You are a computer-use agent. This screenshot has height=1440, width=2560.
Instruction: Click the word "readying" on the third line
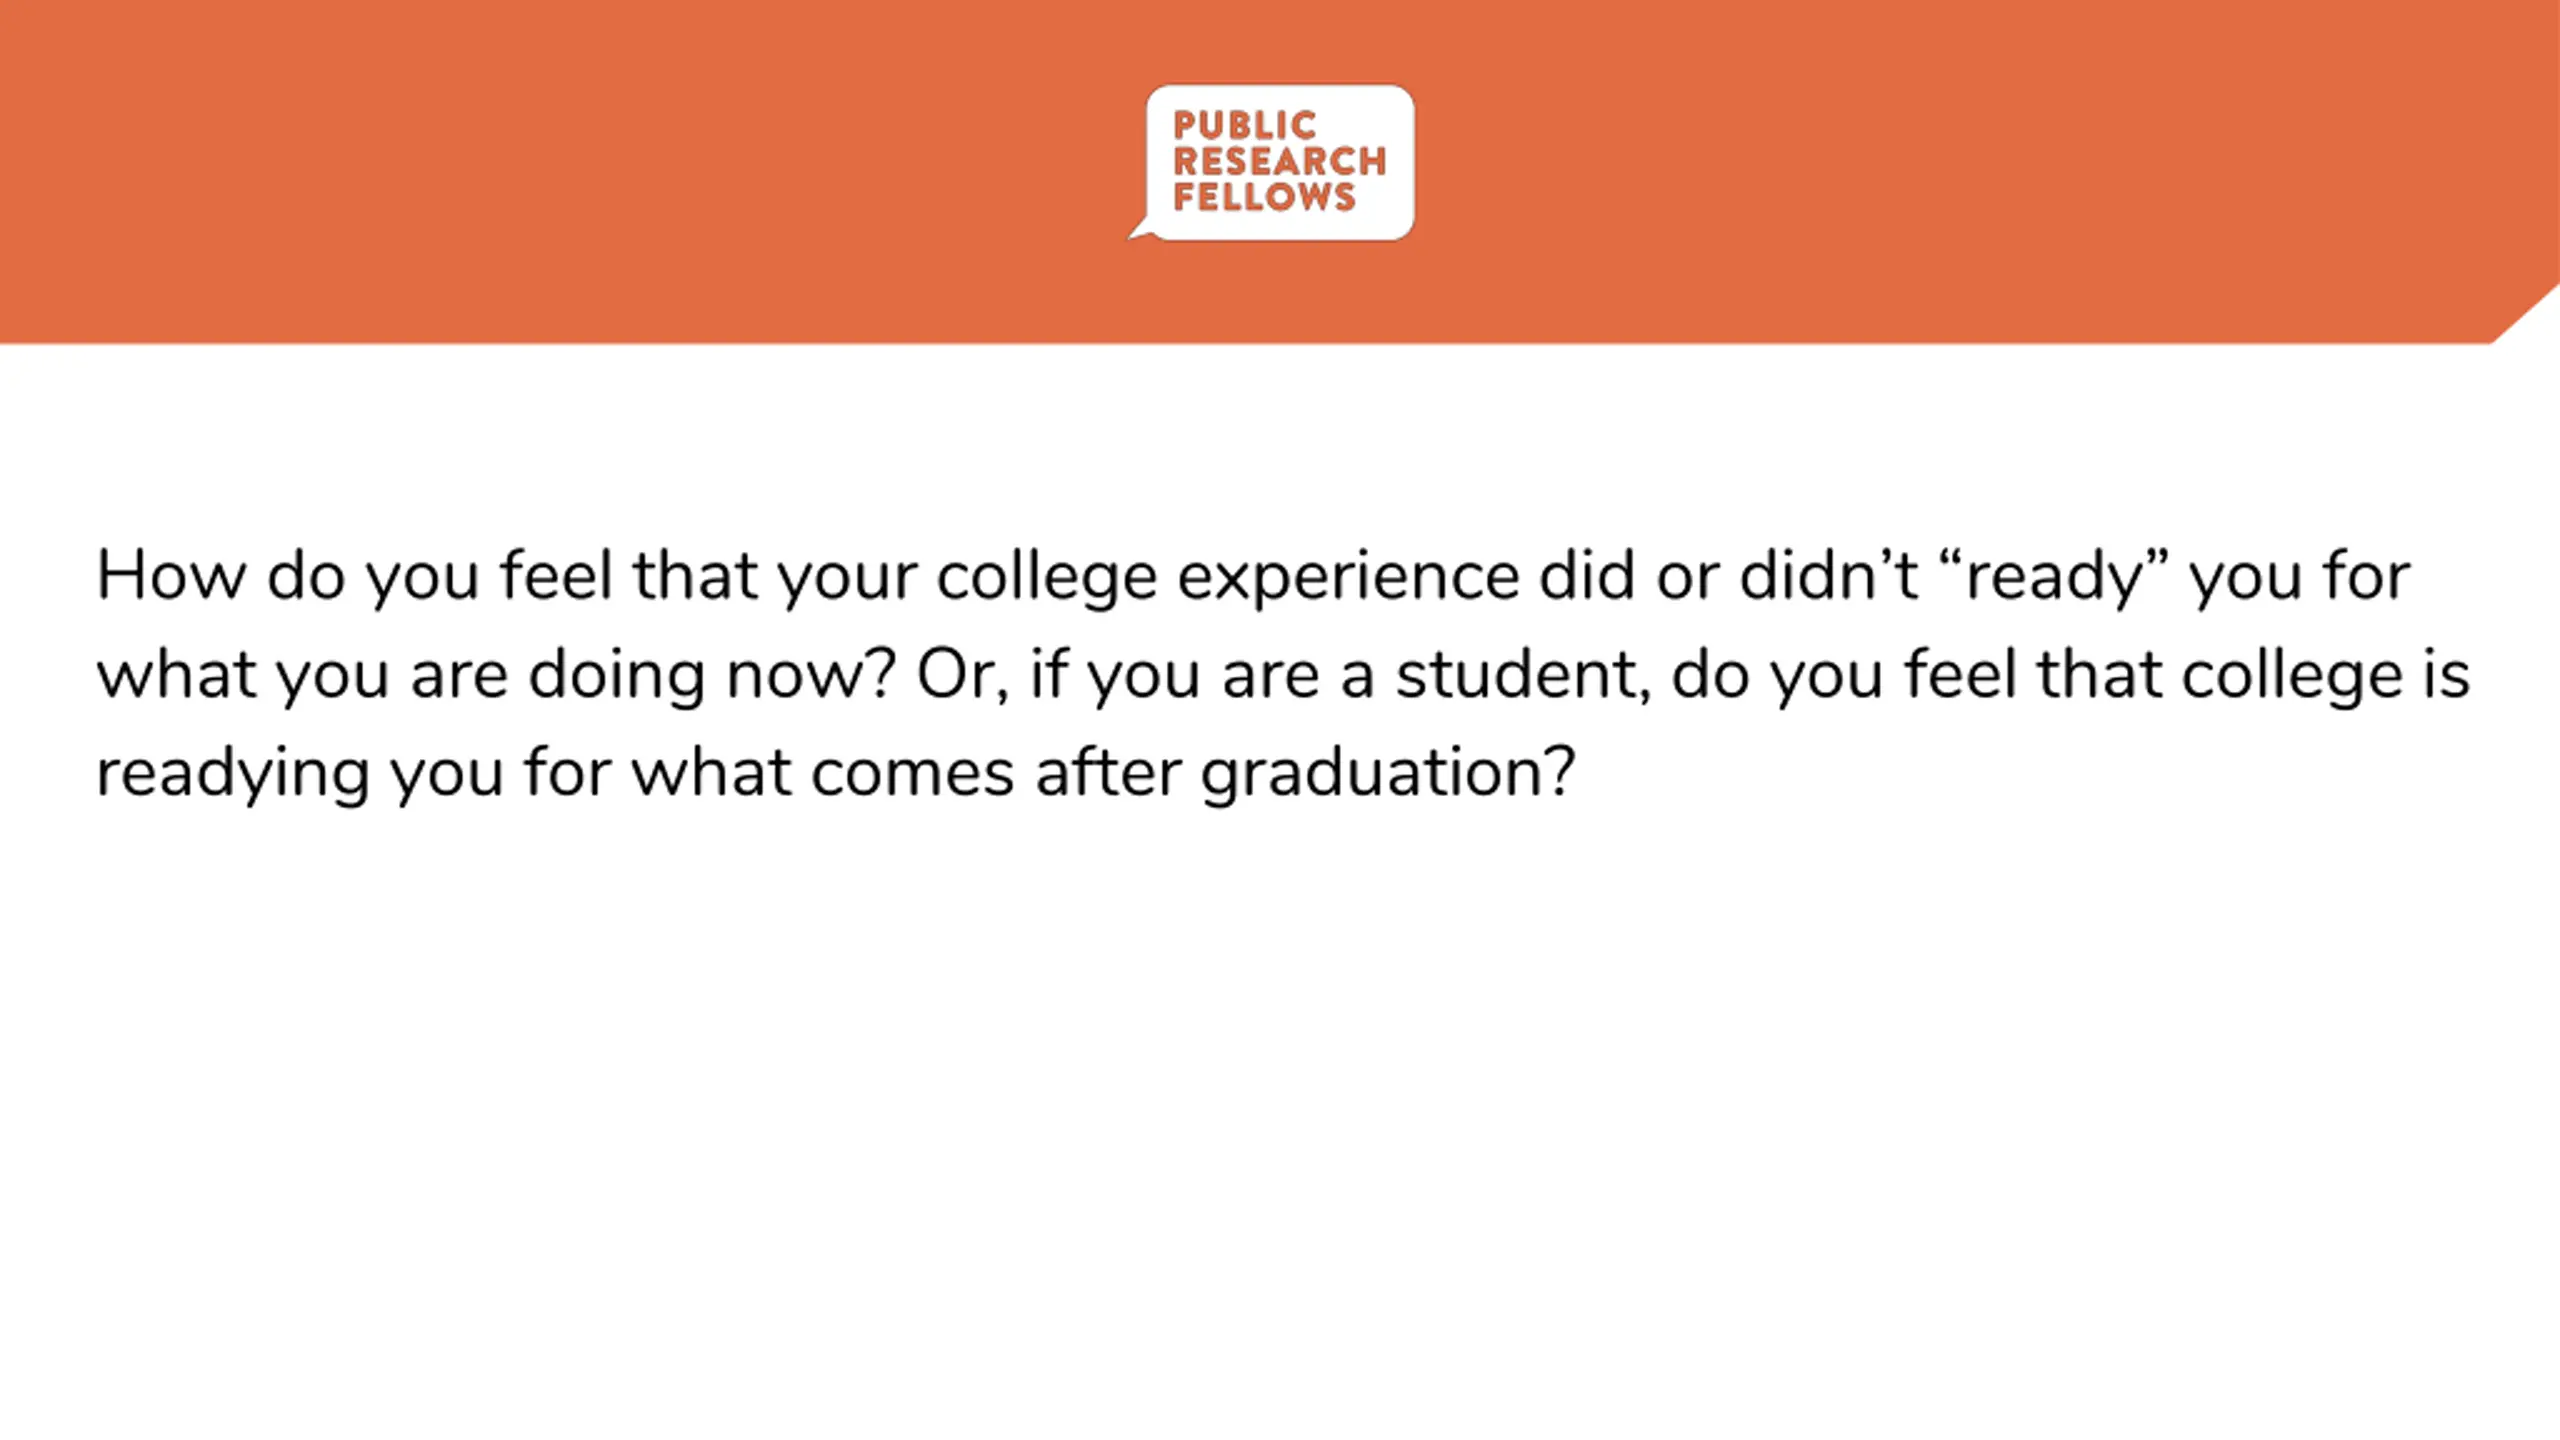pyautogui.click(x=232, y=775)
